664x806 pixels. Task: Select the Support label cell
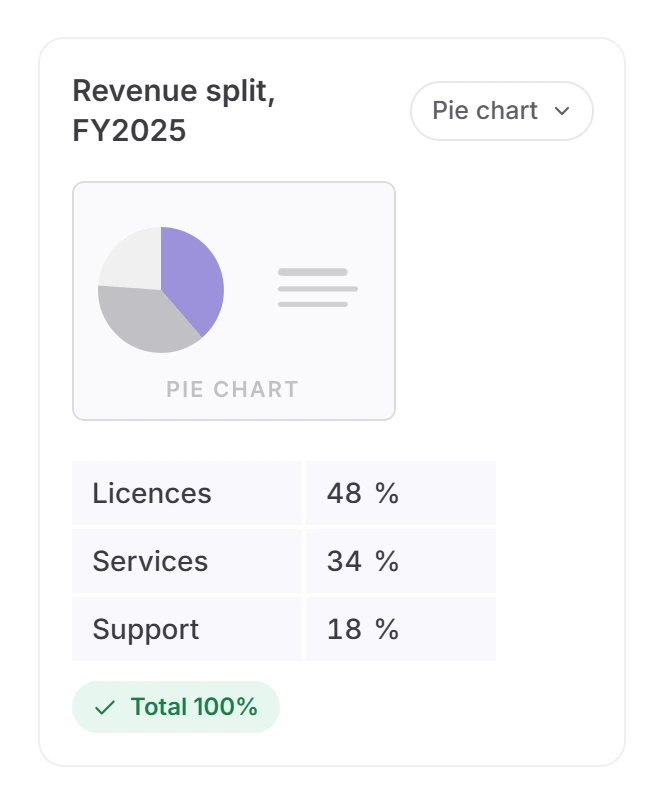tap(187, 629)
